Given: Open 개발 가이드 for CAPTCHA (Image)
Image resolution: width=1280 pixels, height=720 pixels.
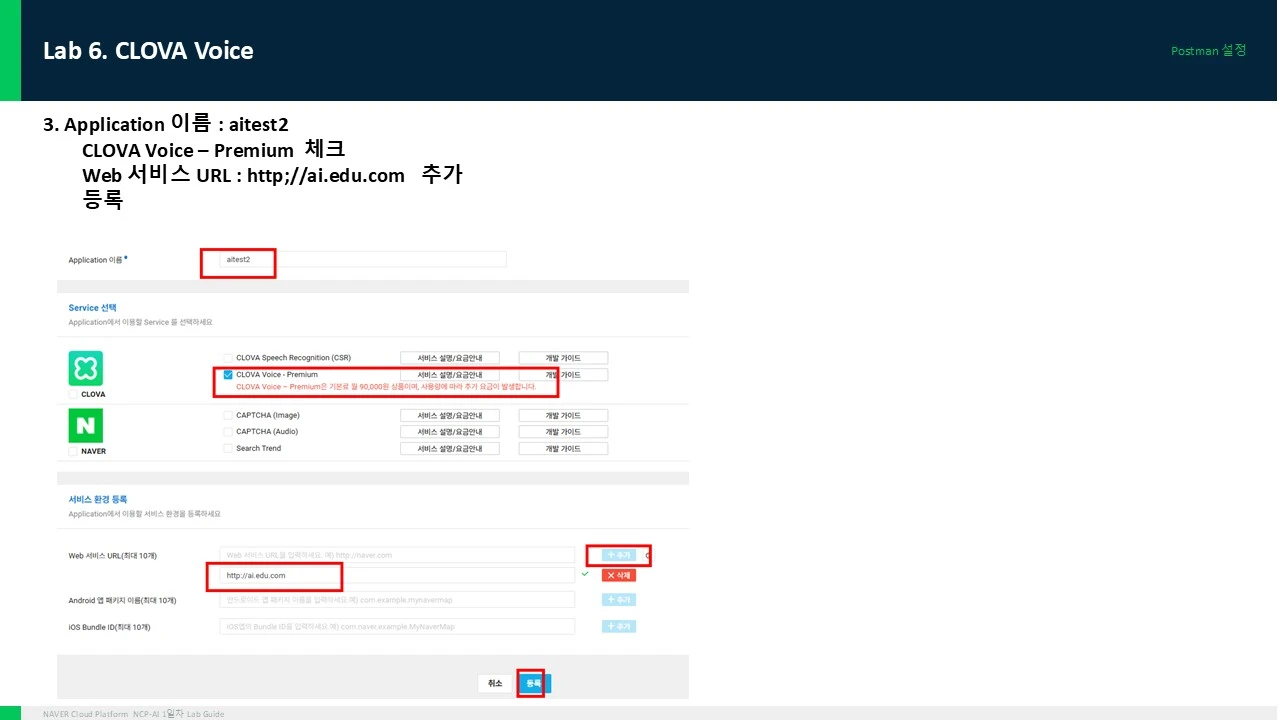Looking at the screenshot, I should (563, 416).
